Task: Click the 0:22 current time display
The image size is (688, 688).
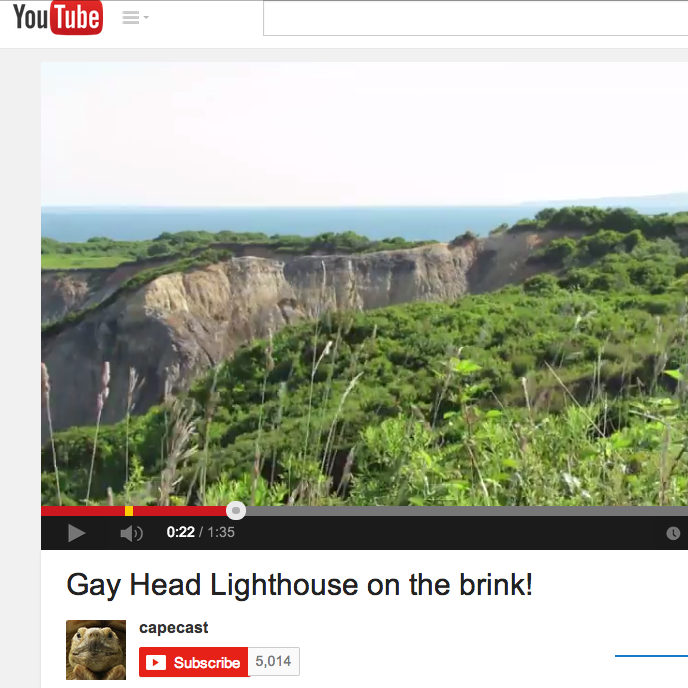Action: [180, 532]
